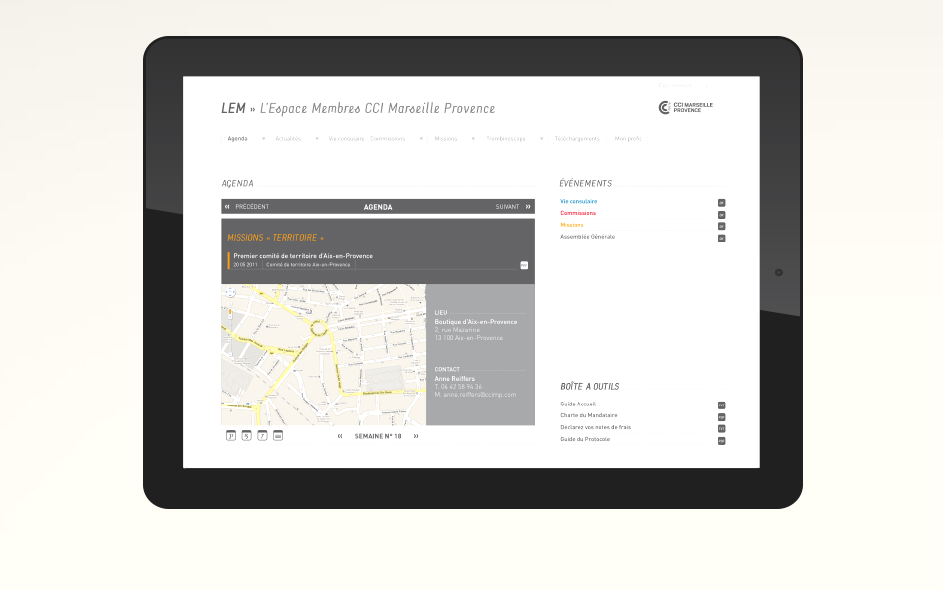Viewport: 943px width, 590px height.
Task: Open the Déclarez vos notes de frais link
Action: (x=595, y=428)
